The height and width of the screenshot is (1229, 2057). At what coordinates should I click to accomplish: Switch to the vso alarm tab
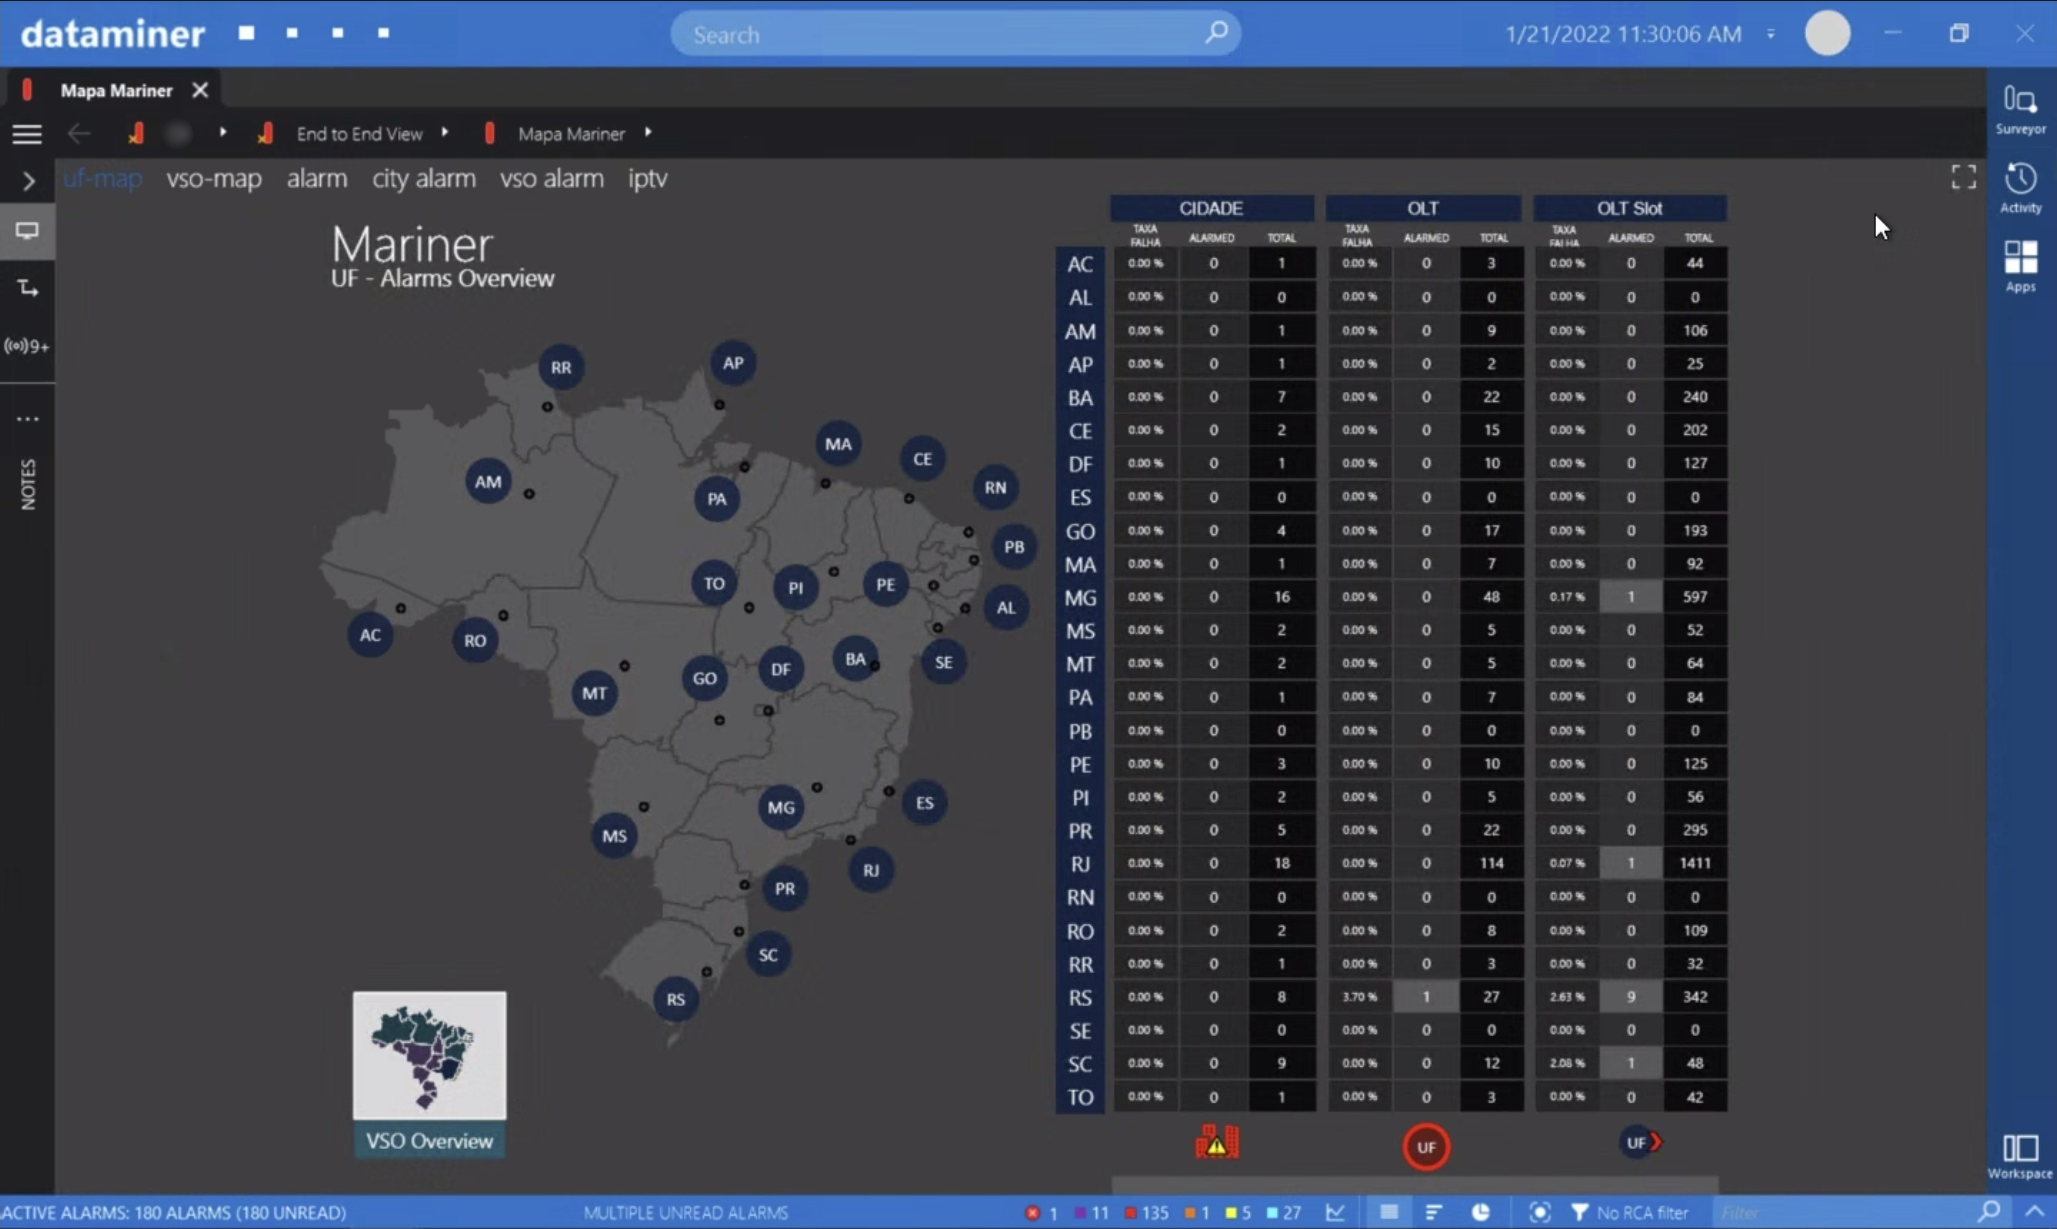click(x=552, y=178)
